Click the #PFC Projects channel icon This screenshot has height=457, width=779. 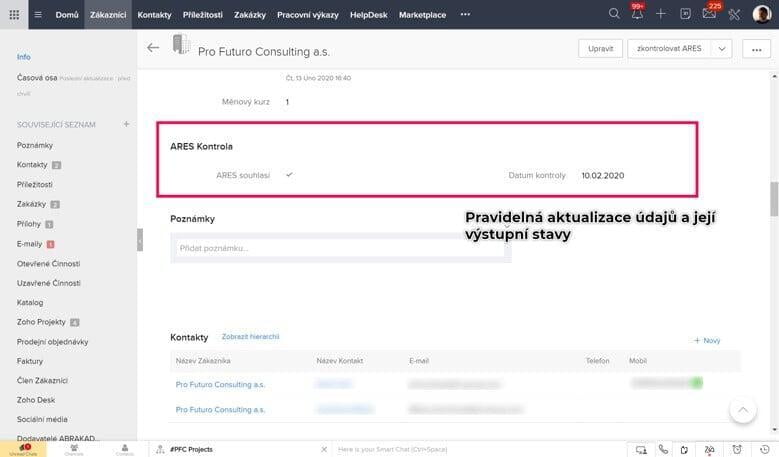coord(160,449)
